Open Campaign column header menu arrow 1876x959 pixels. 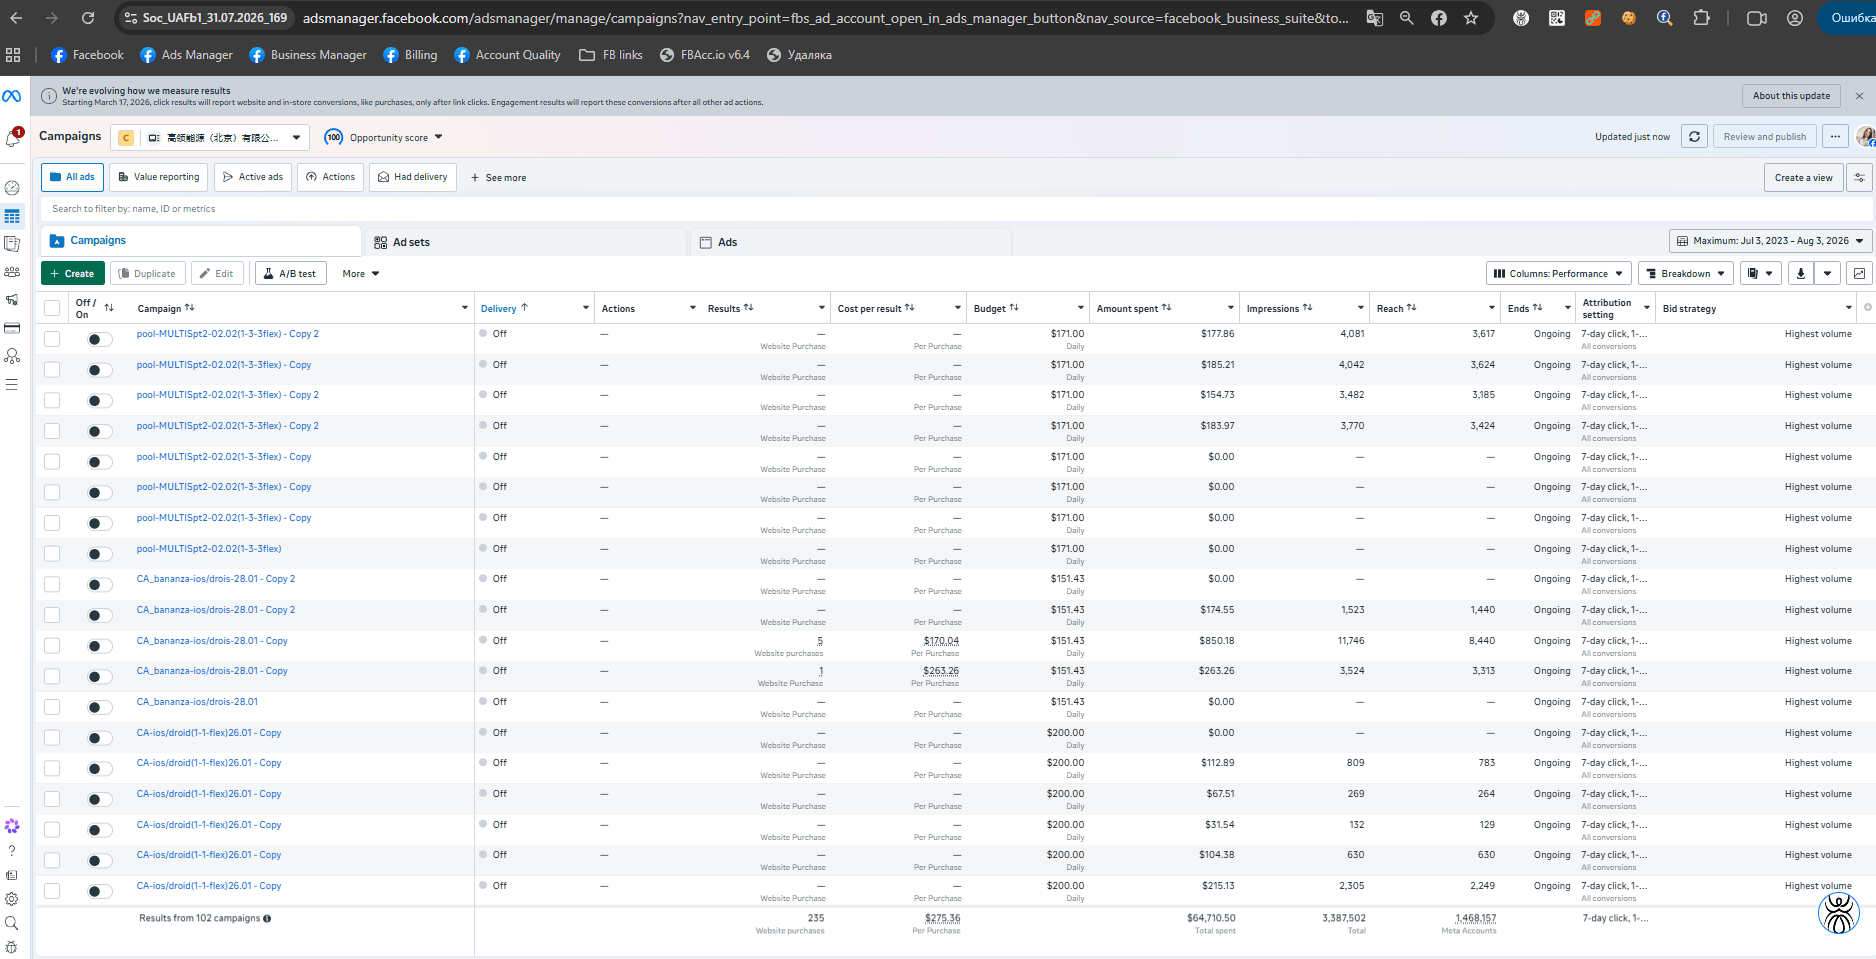pos(465,308)
